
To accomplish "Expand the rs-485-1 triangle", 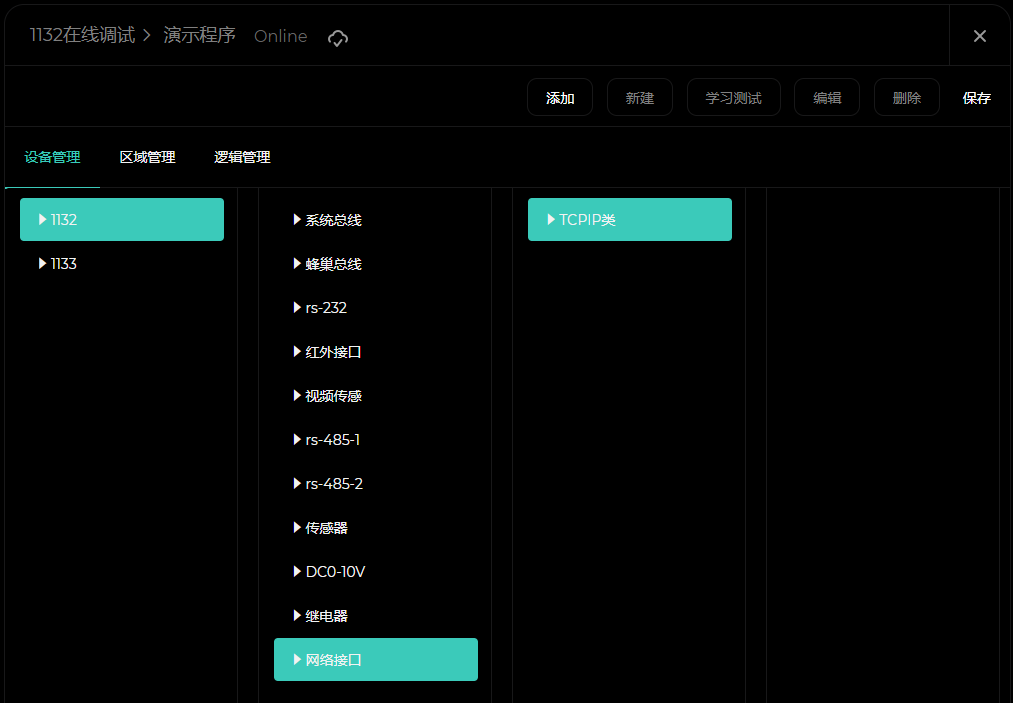I will (x=297, y=439).
